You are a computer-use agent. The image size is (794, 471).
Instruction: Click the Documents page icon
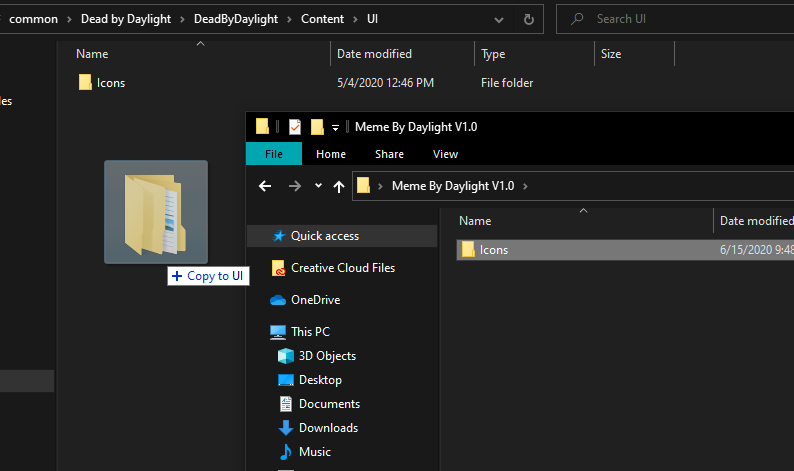tap(286, 404)
